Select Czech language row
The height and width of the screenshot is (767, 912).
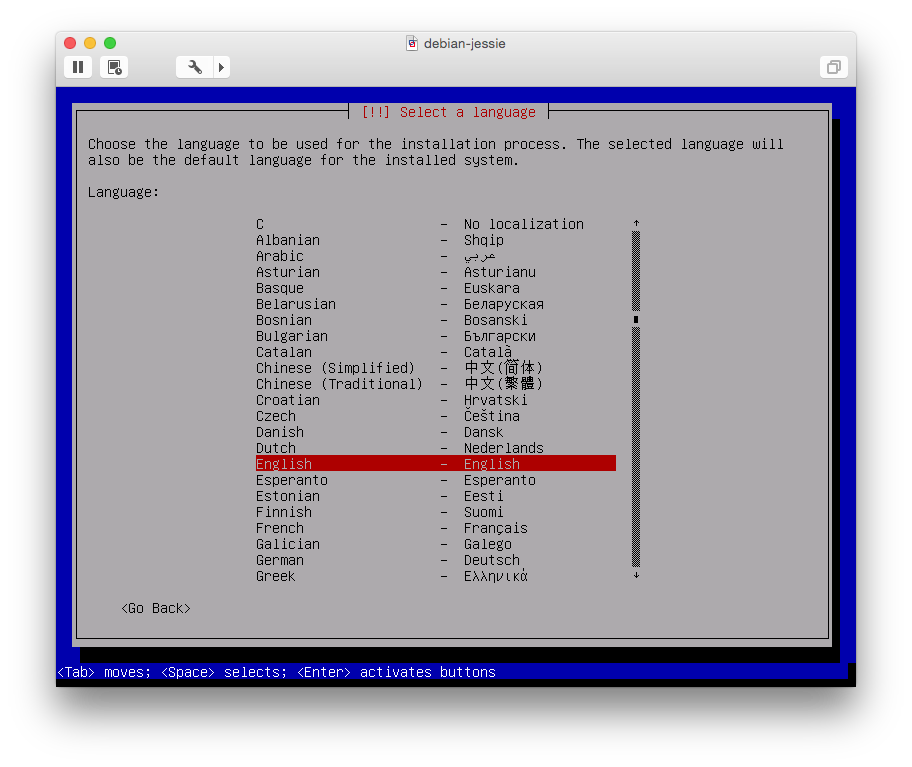436,416
